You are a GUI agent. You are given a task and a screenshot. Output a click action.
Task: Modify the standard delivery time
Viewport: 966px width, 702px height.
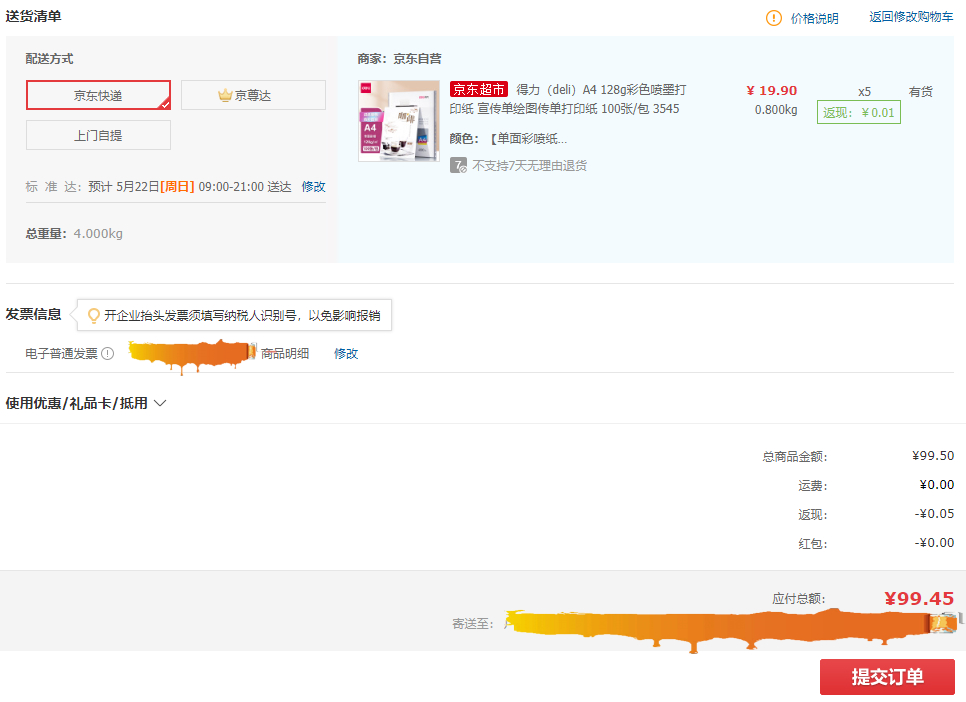coord(313,187)
